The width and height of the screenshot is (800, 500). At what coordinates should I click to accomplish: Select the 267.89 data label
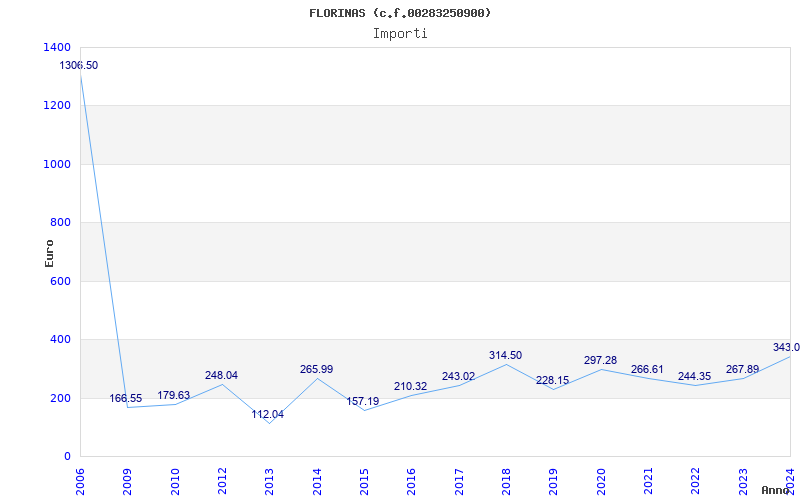742,369
